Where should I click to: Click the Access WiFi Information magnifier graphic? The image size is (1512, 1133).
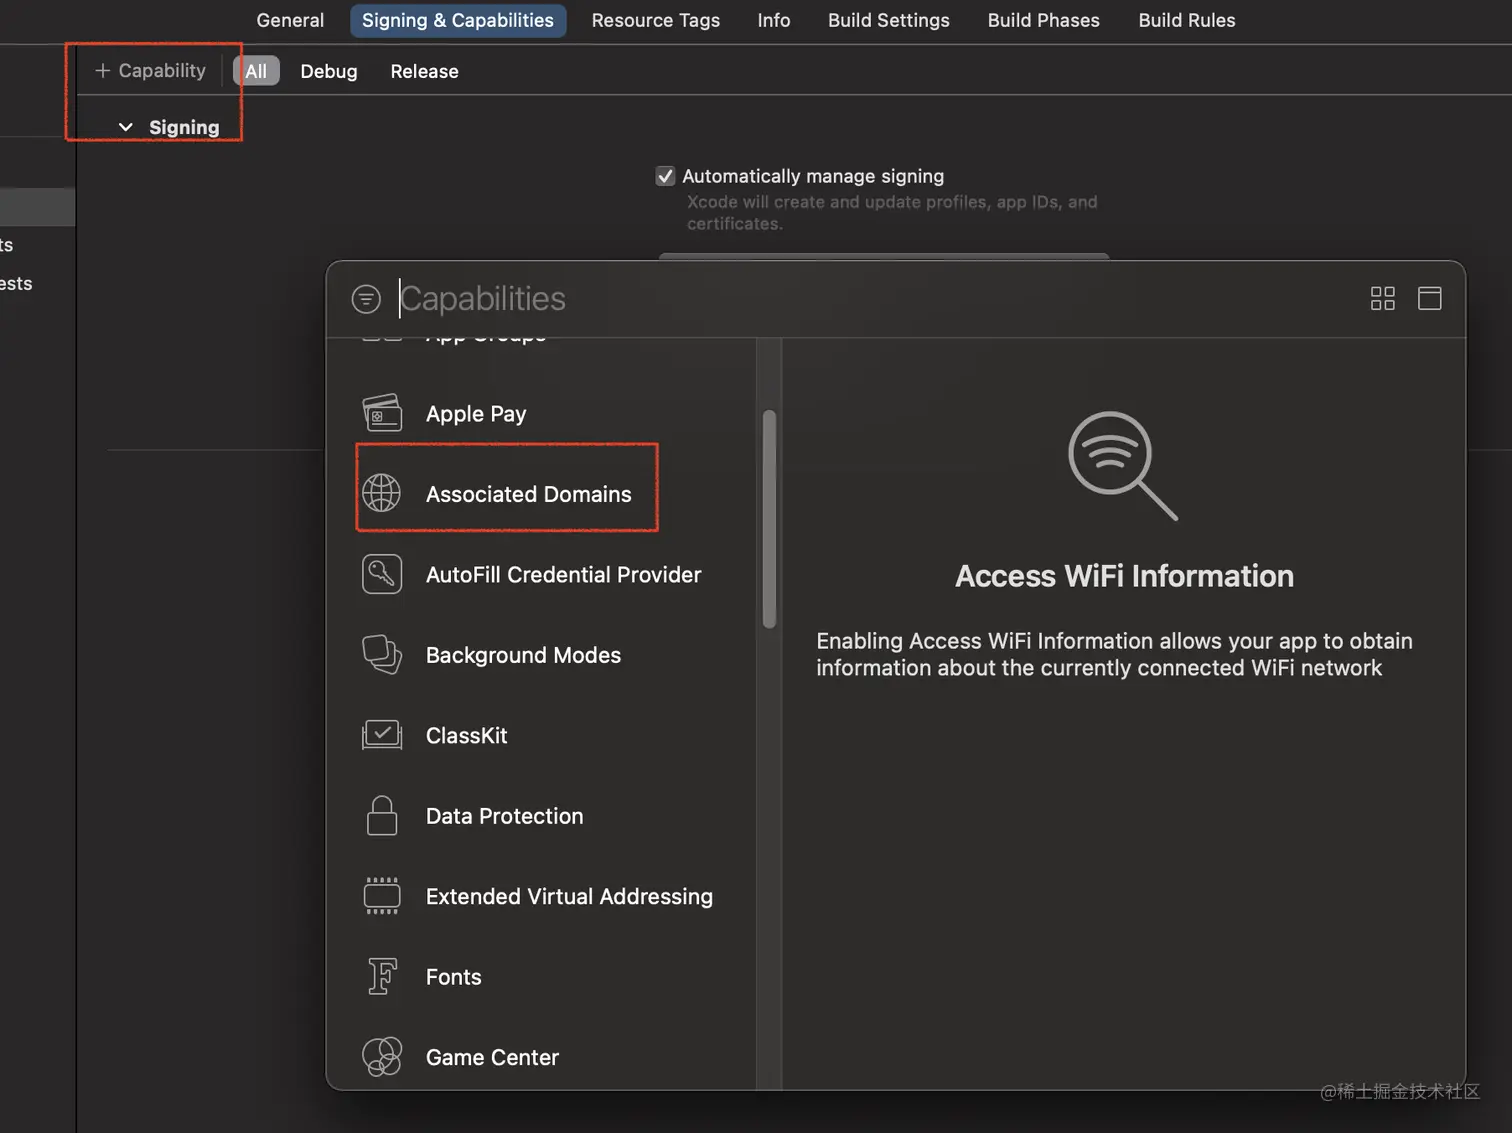click(x=1123, y=465)
